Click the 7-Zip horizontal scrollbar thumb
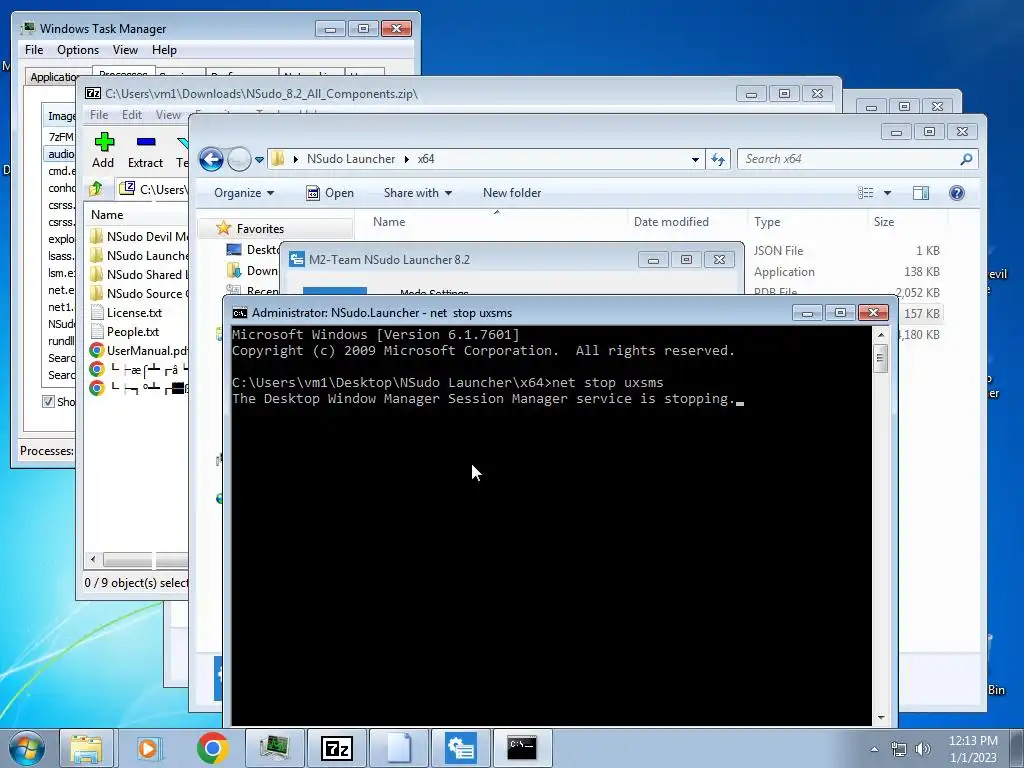 tap(146, 560)
